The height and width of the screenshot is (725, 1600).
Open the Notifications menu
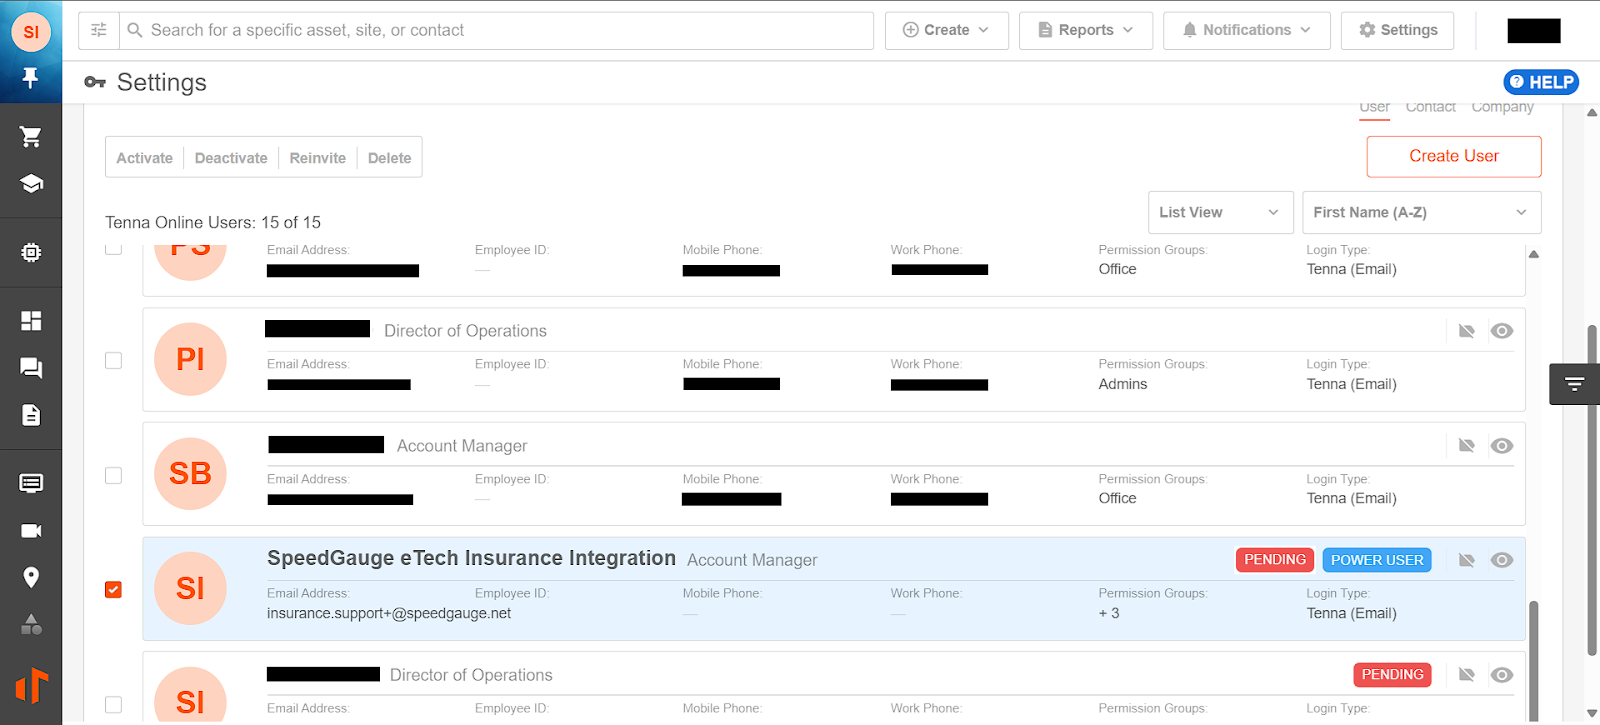(1246, 30)
